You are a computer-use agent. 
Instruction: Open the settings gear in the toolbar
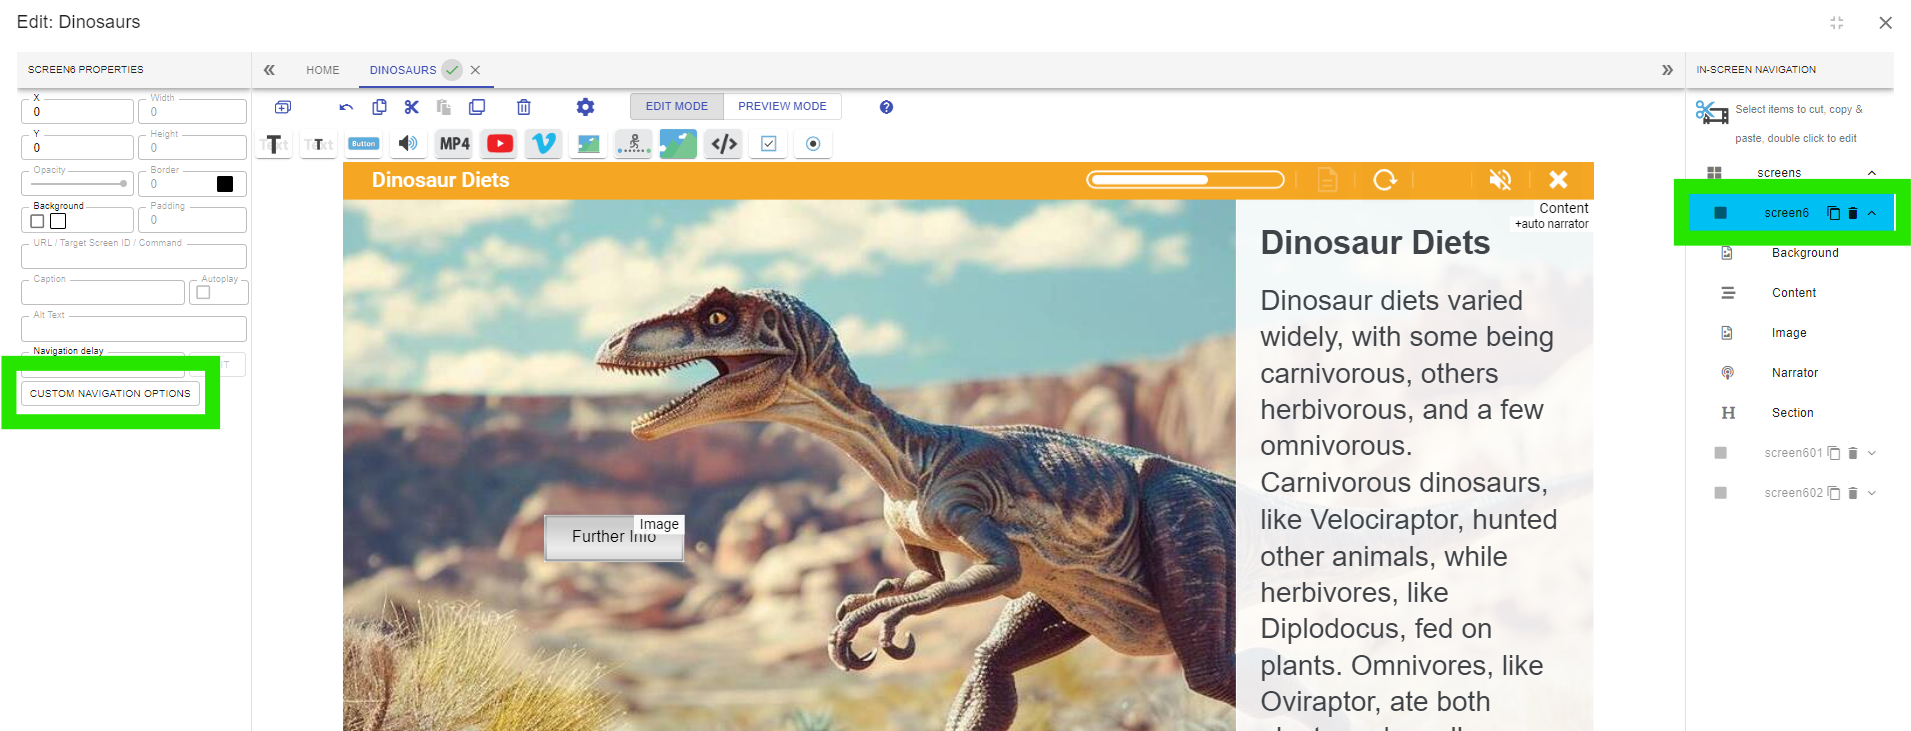click(585, 107)
